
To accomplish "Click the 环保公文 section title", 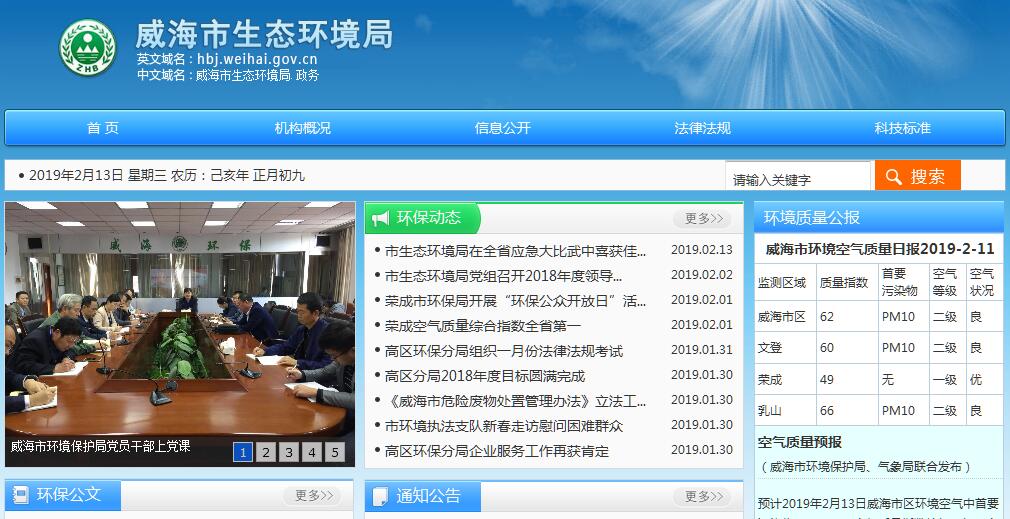I will [69, 495].
